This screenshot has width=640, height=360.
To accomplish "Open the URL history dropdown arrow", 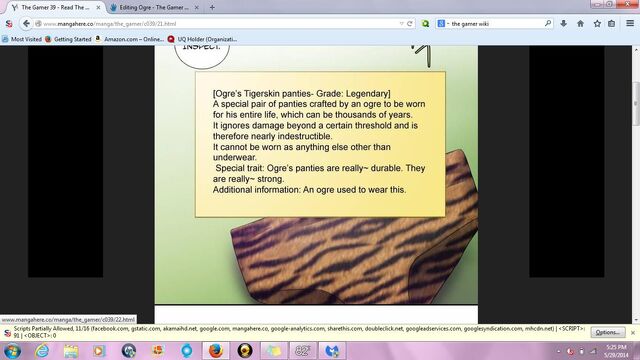I will (401, 24).
